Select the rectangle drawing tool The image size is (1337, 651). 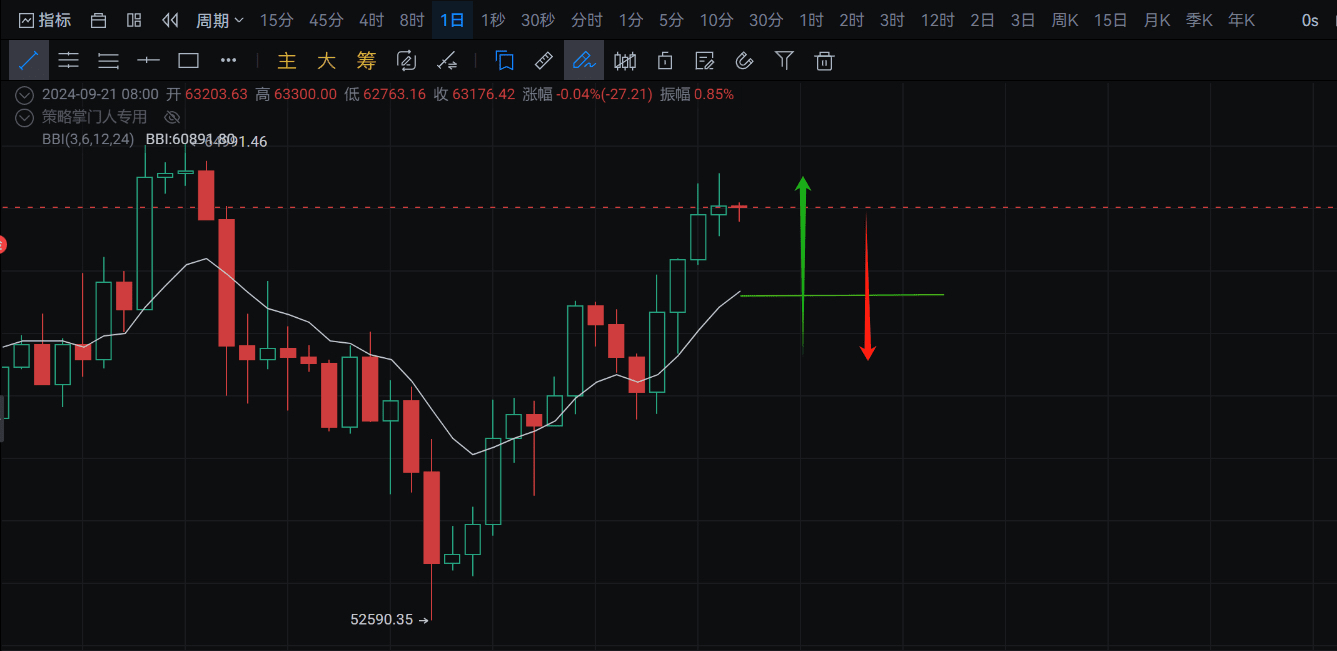[188, 61]
